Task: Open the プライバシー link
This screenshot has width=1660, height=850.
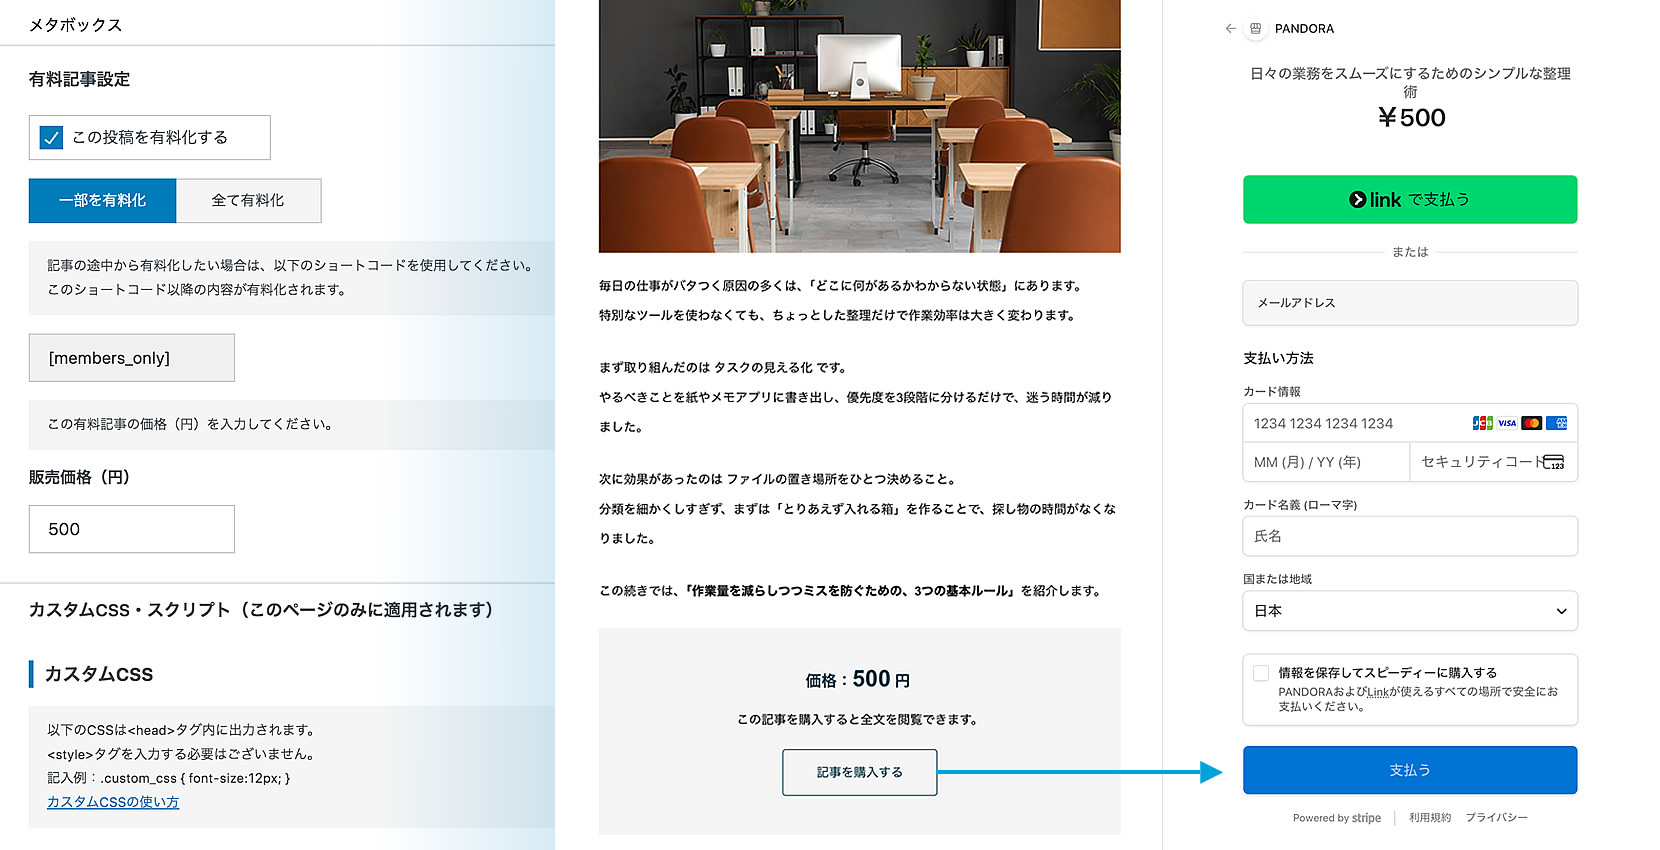Action: point(1497,817)
